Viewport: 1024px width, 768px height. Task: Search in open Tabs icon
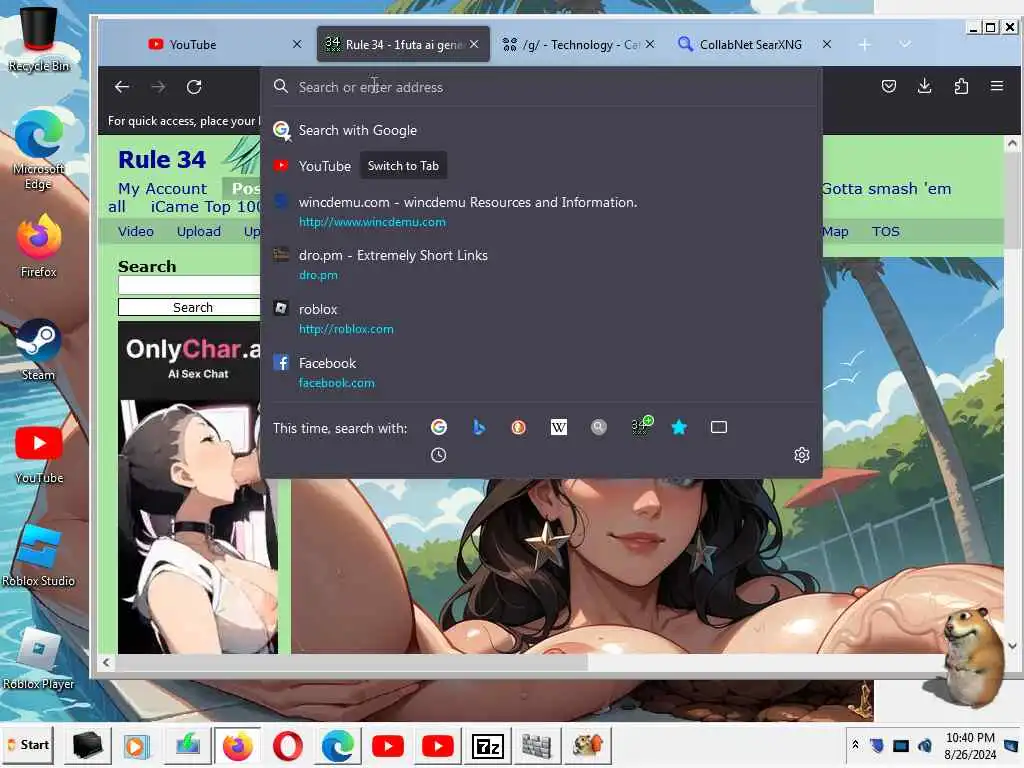point(718,427)
